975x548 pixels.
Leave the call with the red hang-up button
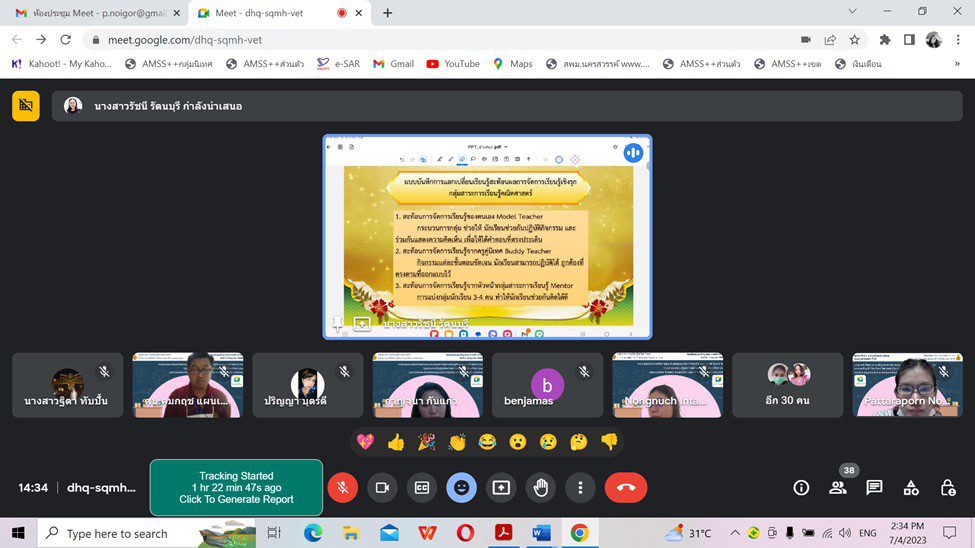coord(626,488)
